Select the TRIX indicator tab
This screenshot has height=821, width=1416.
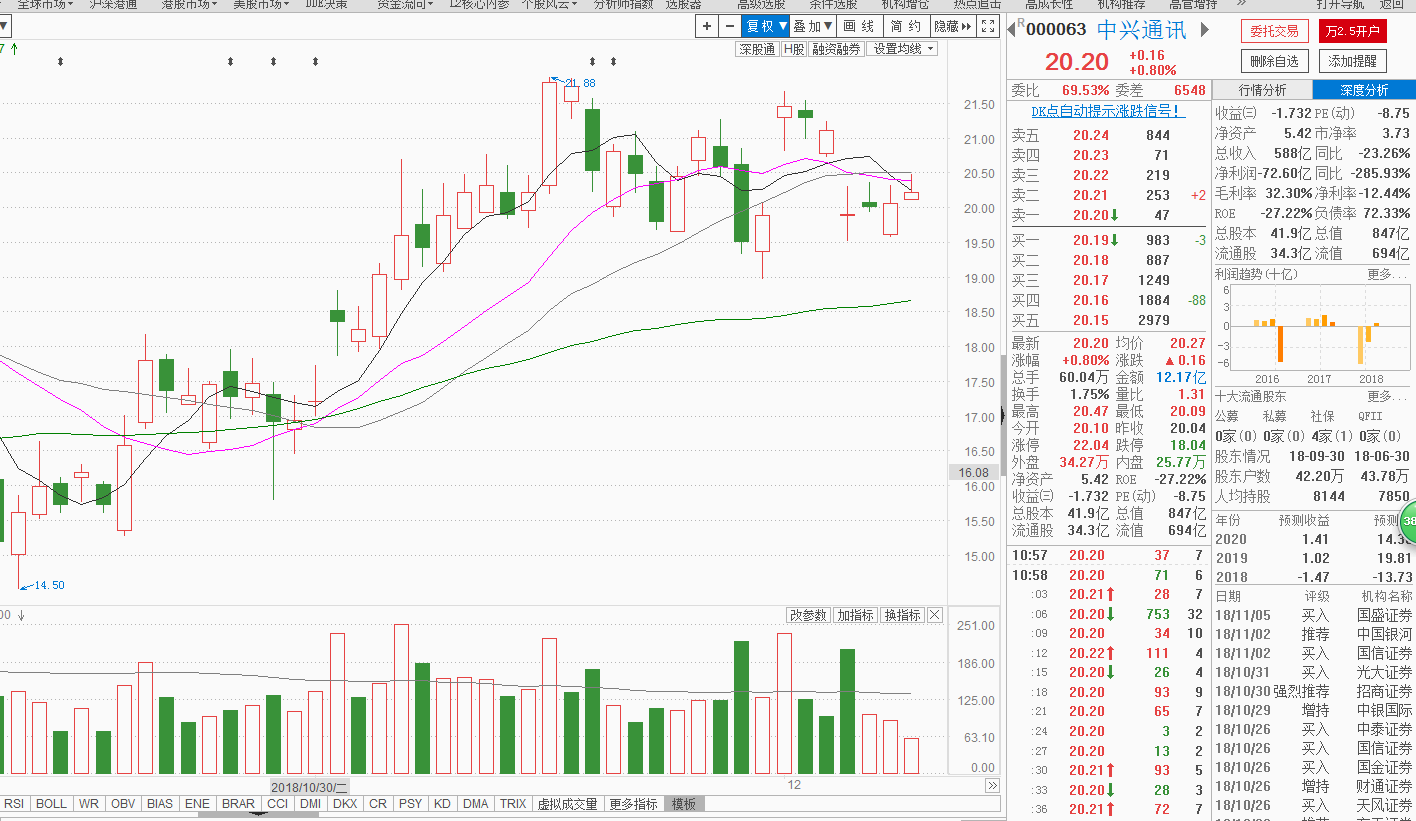coord(513,804)
